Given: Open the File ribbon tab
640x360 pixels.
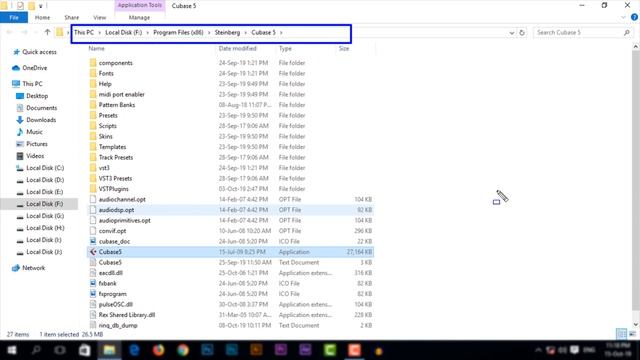Looking at the screenshot, I should [14, 18].
